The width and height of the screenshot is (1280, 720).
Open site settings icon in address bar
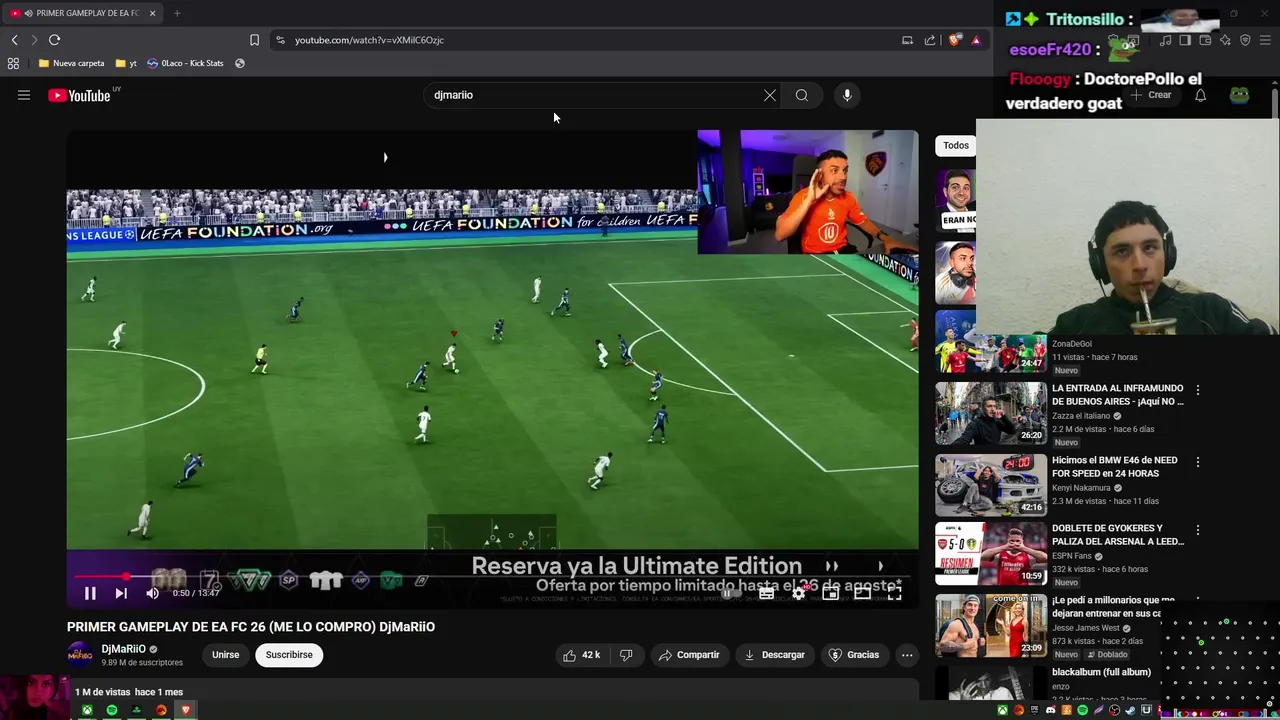tap(280, 40)
